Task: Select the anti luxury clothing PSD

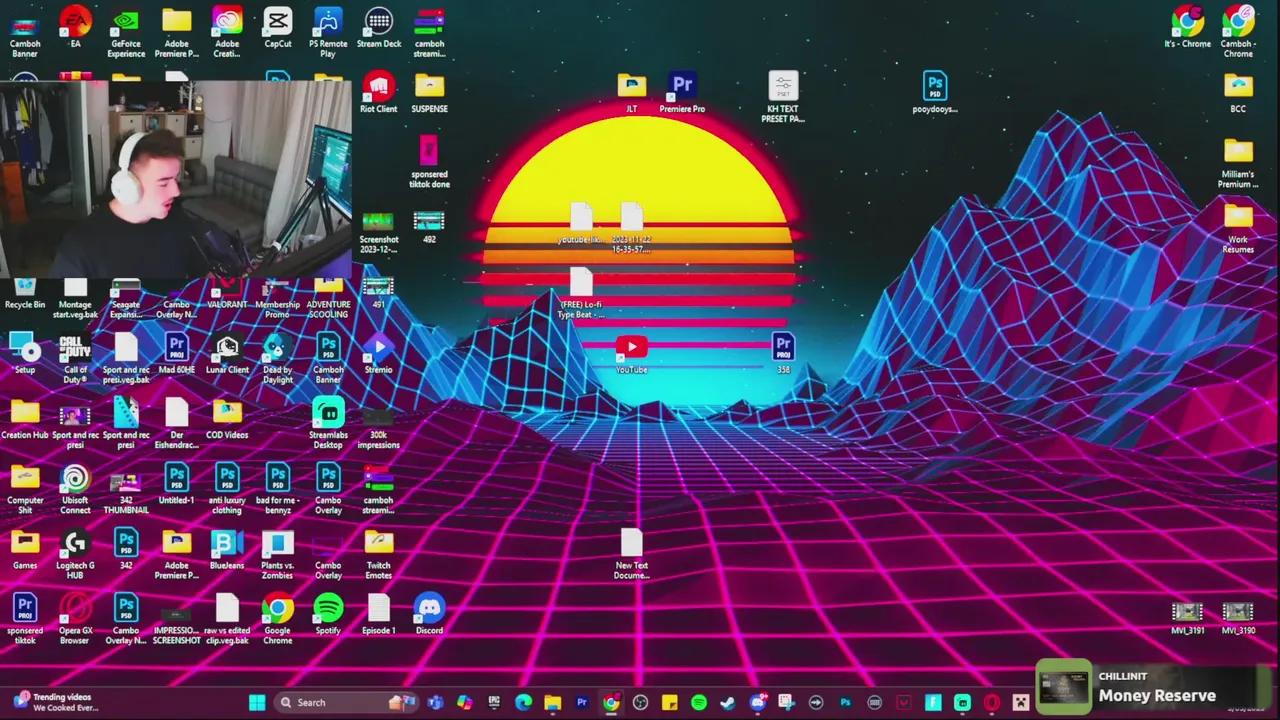Action: pyautogui.click(x=227, y=488)
